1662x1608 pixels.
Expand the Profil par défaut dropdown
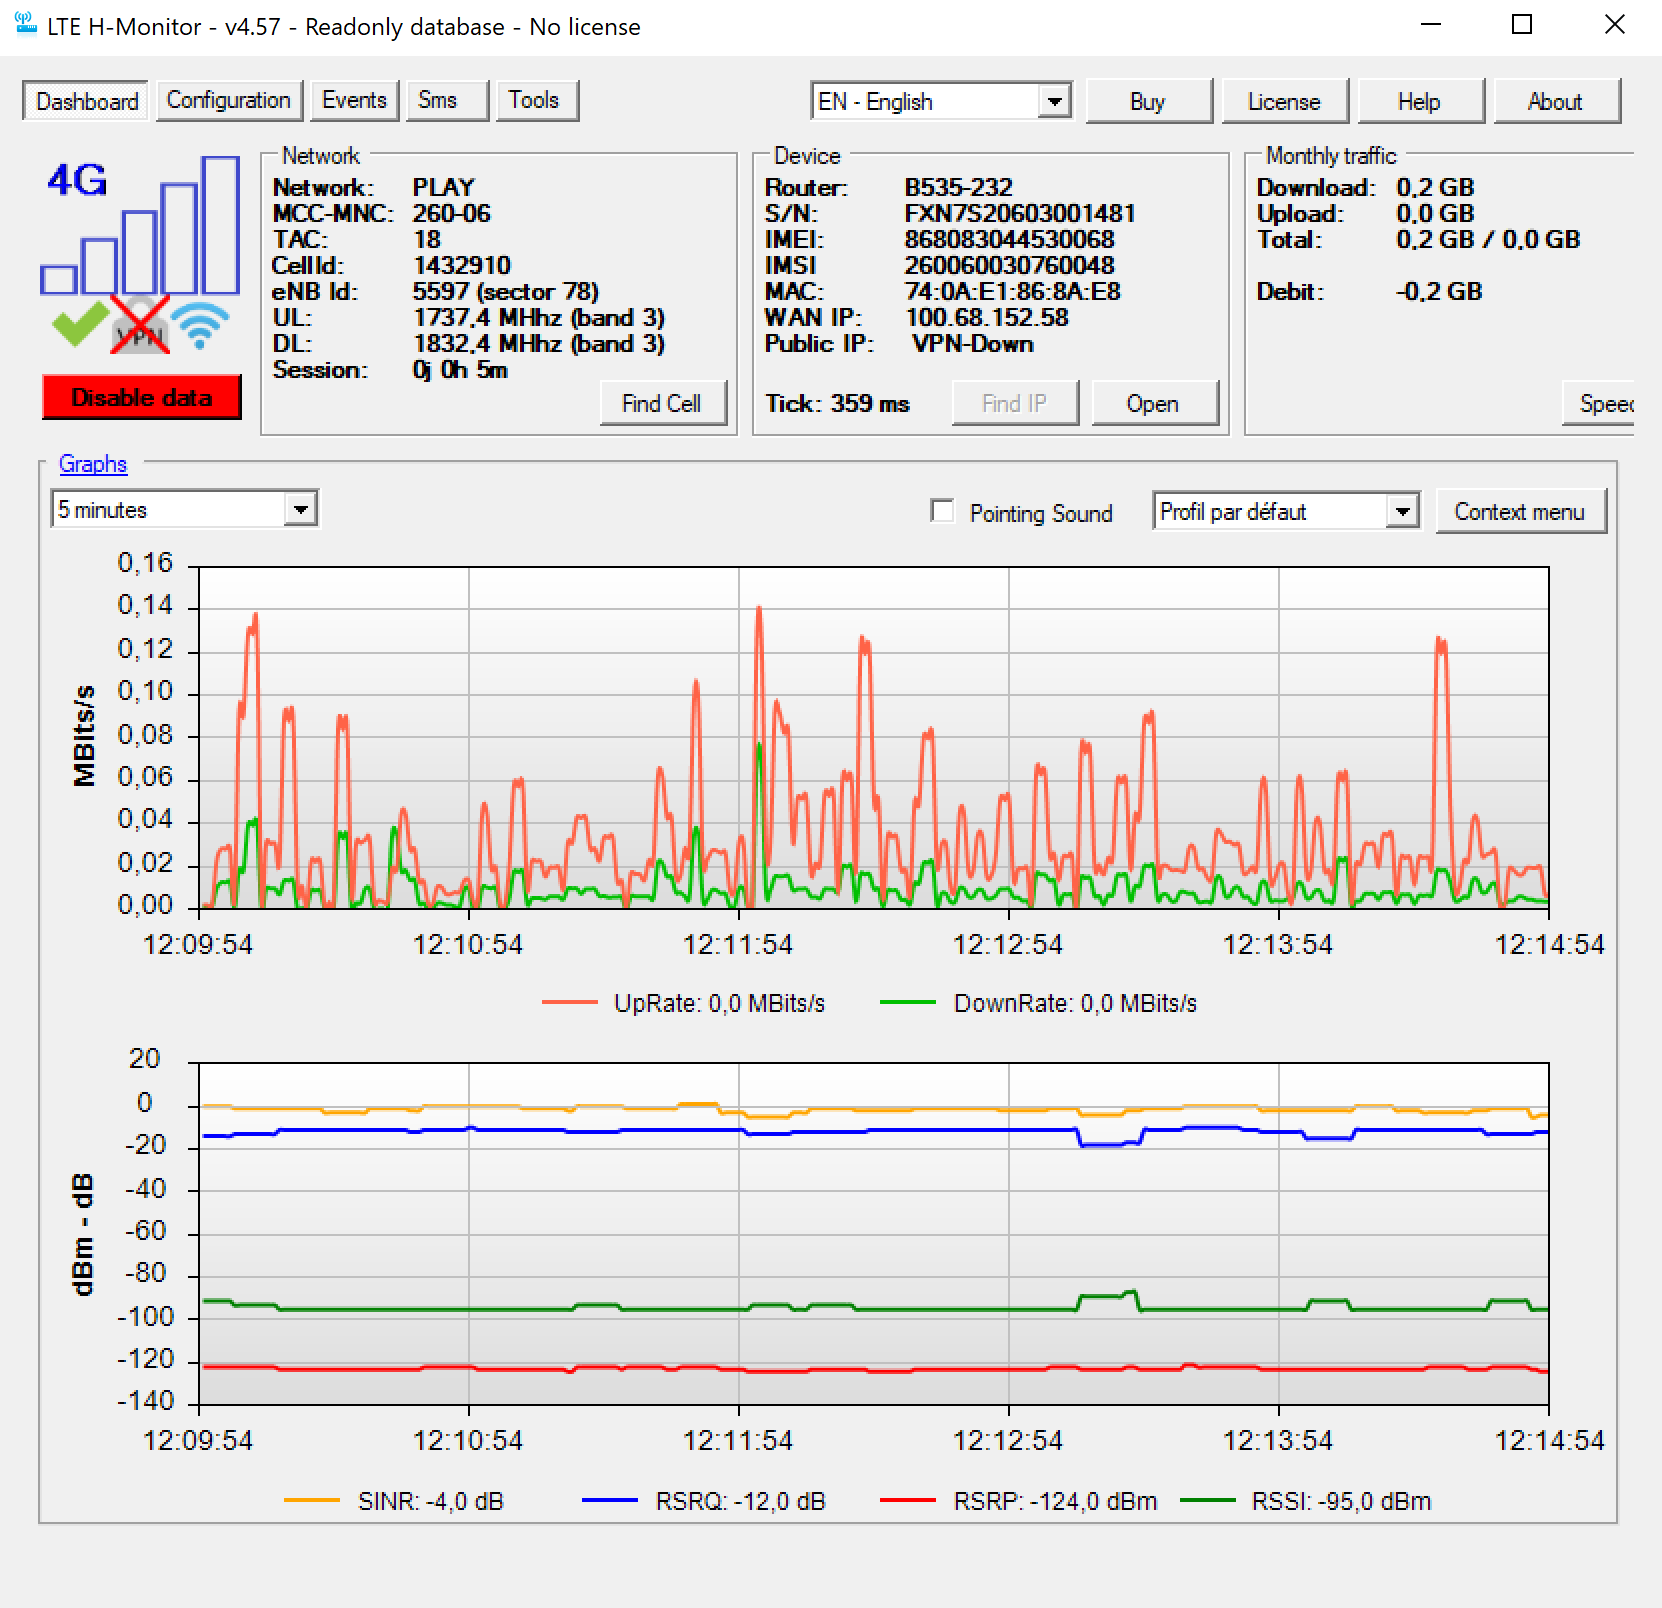(1286, 511)
